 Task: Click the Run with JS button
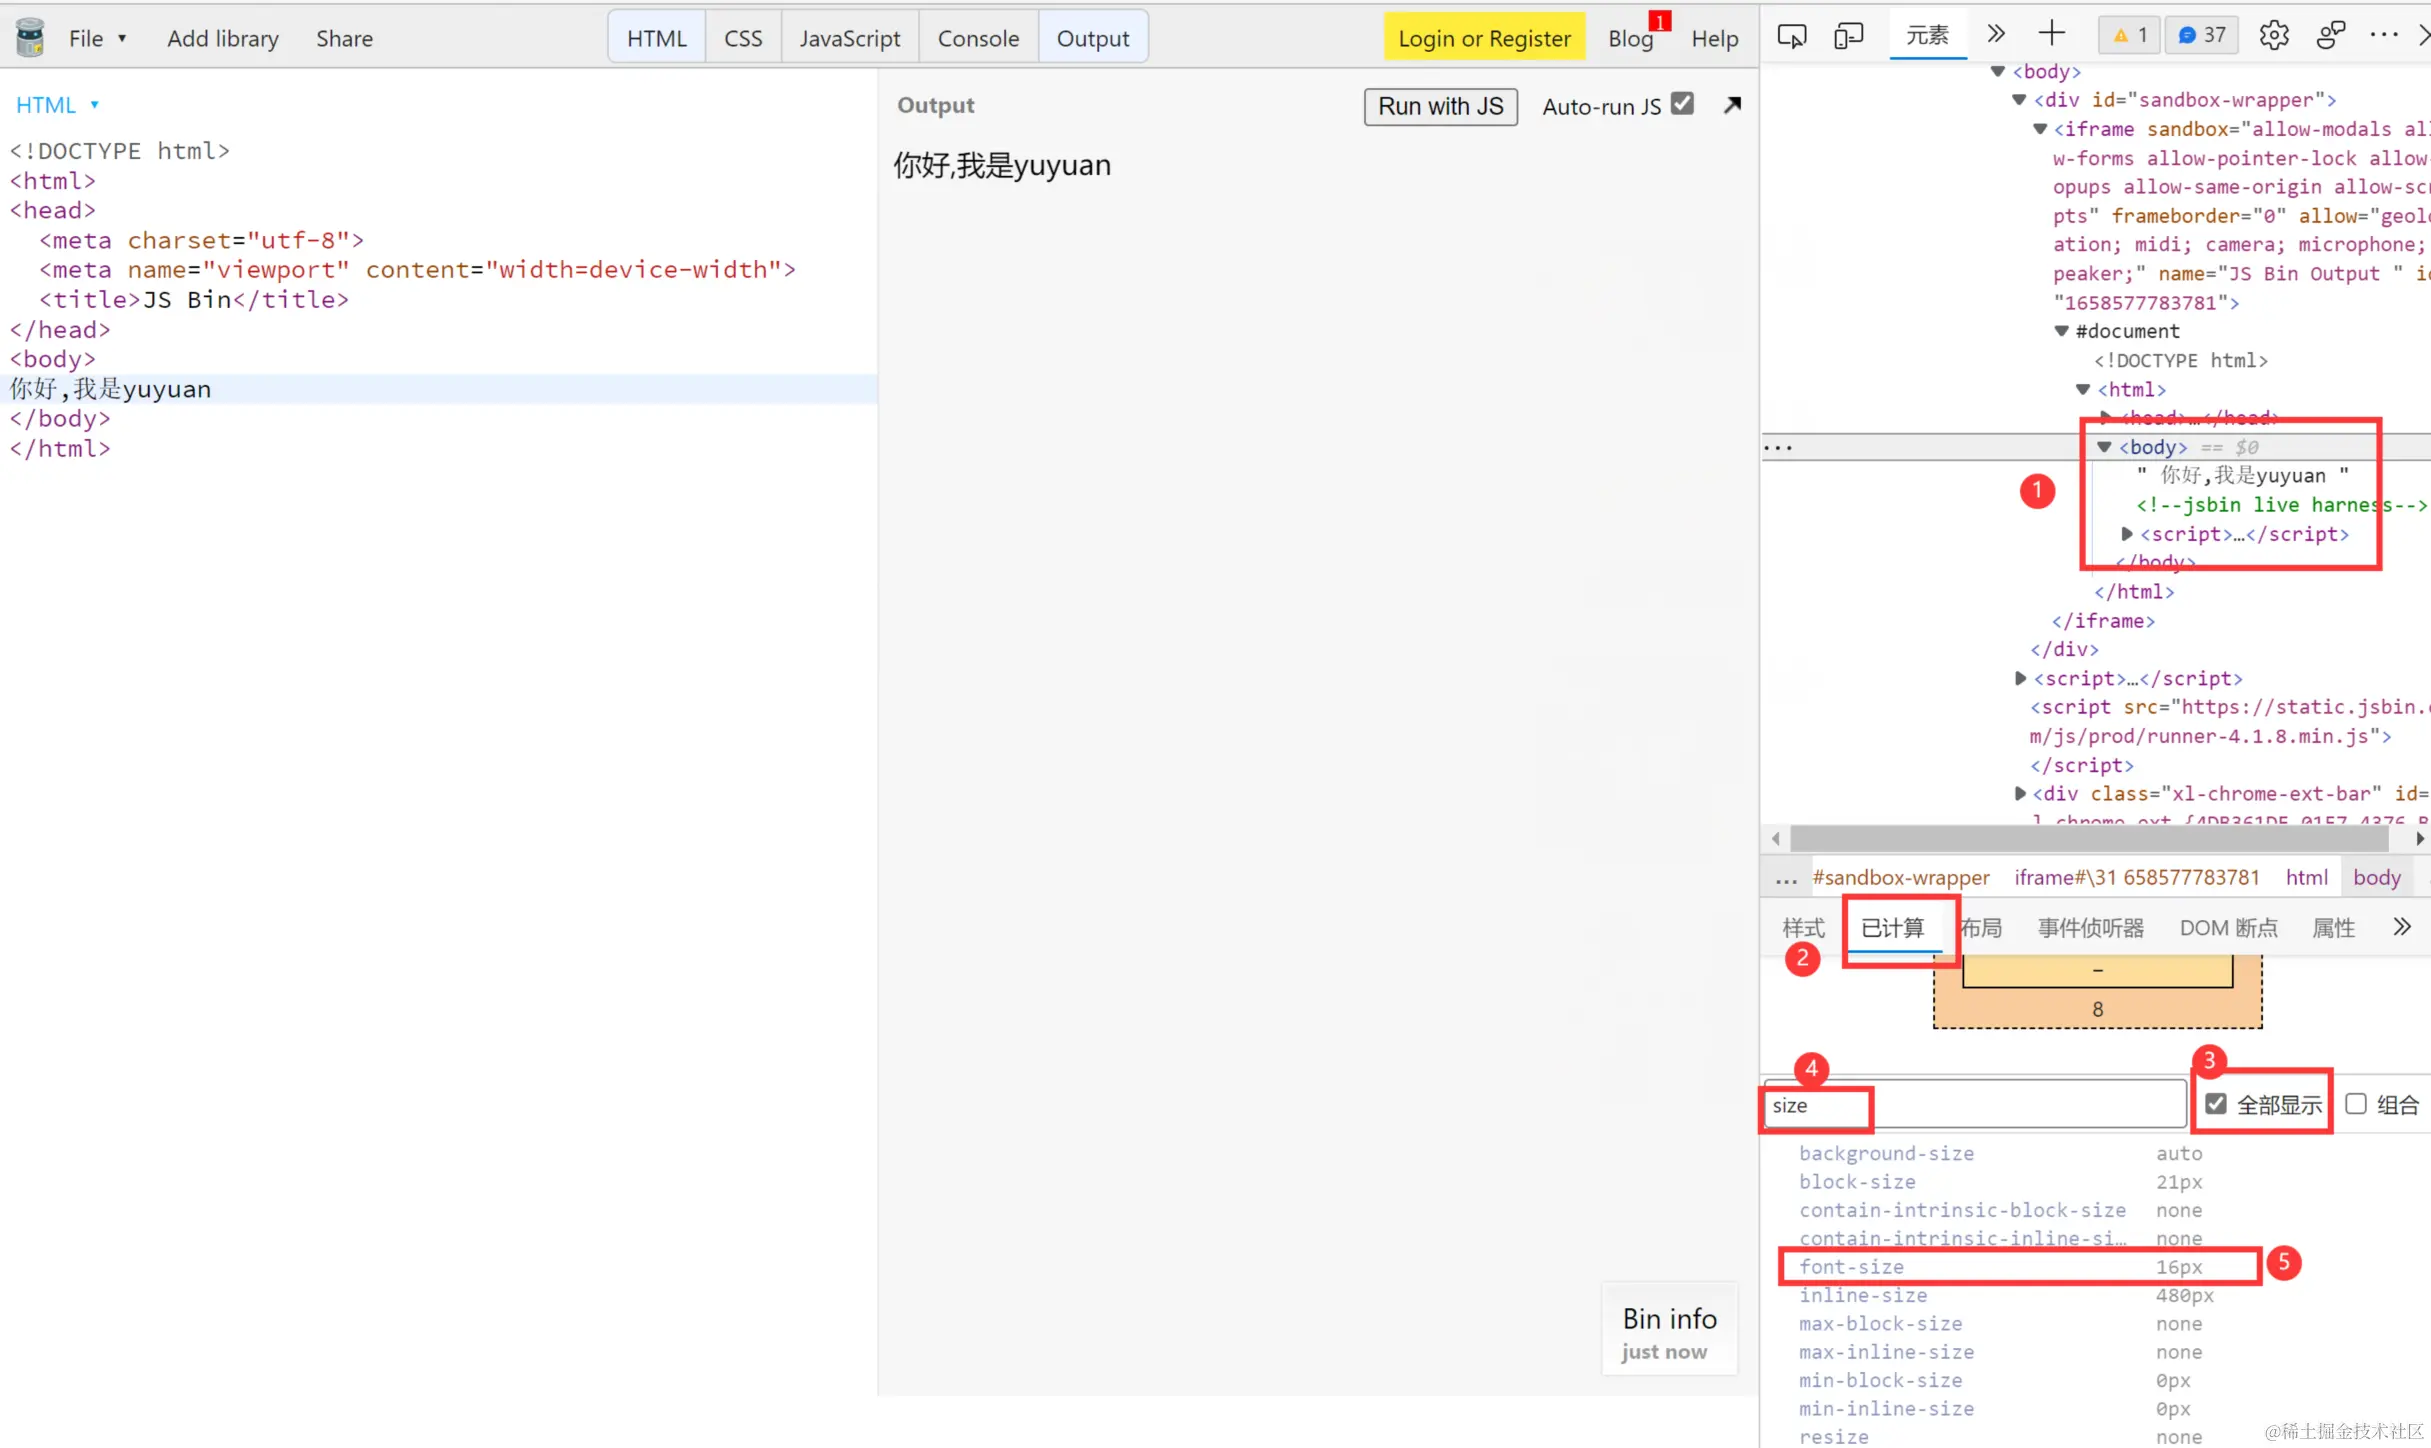(1440, 106)
